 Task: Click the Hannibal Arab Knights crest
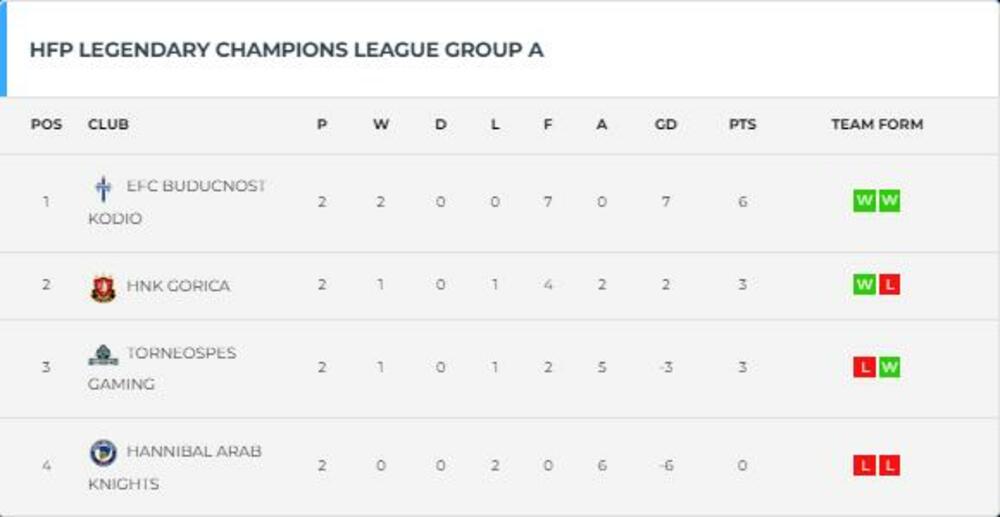pos(103,453)
